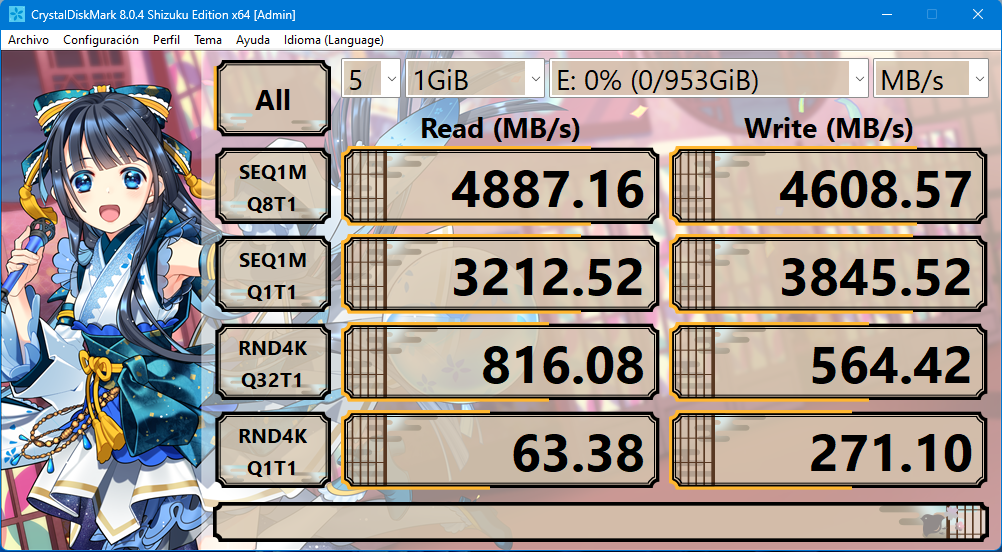Open the Configuración menu
The height and width of the screenshot is (552, 1002).
click(100, 40)
